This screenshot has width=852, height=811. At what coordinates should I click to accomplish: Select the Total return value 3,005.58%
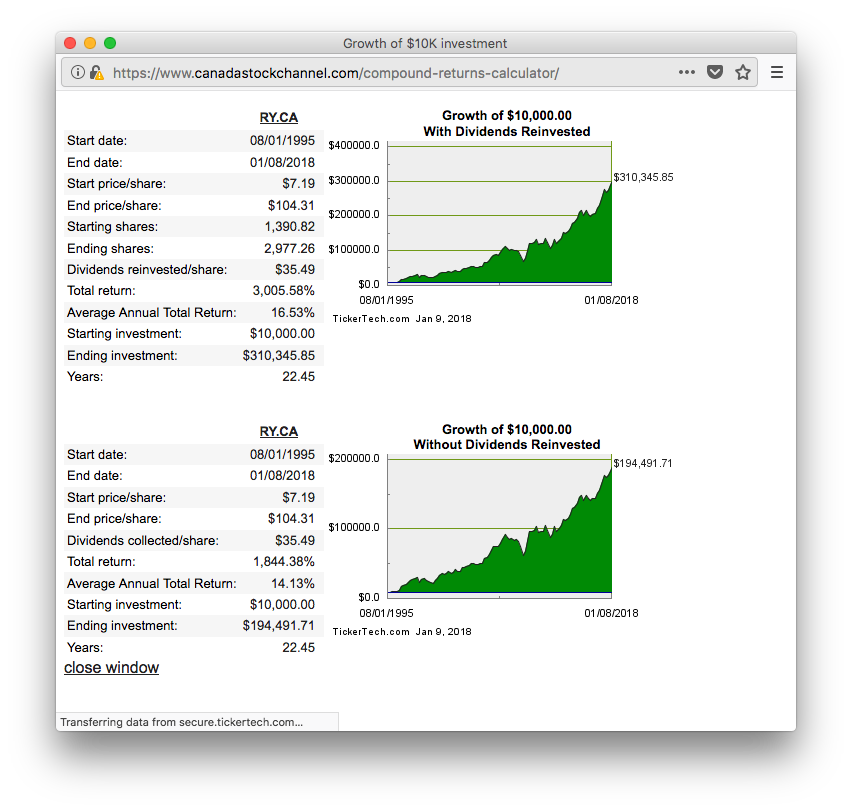284,291
